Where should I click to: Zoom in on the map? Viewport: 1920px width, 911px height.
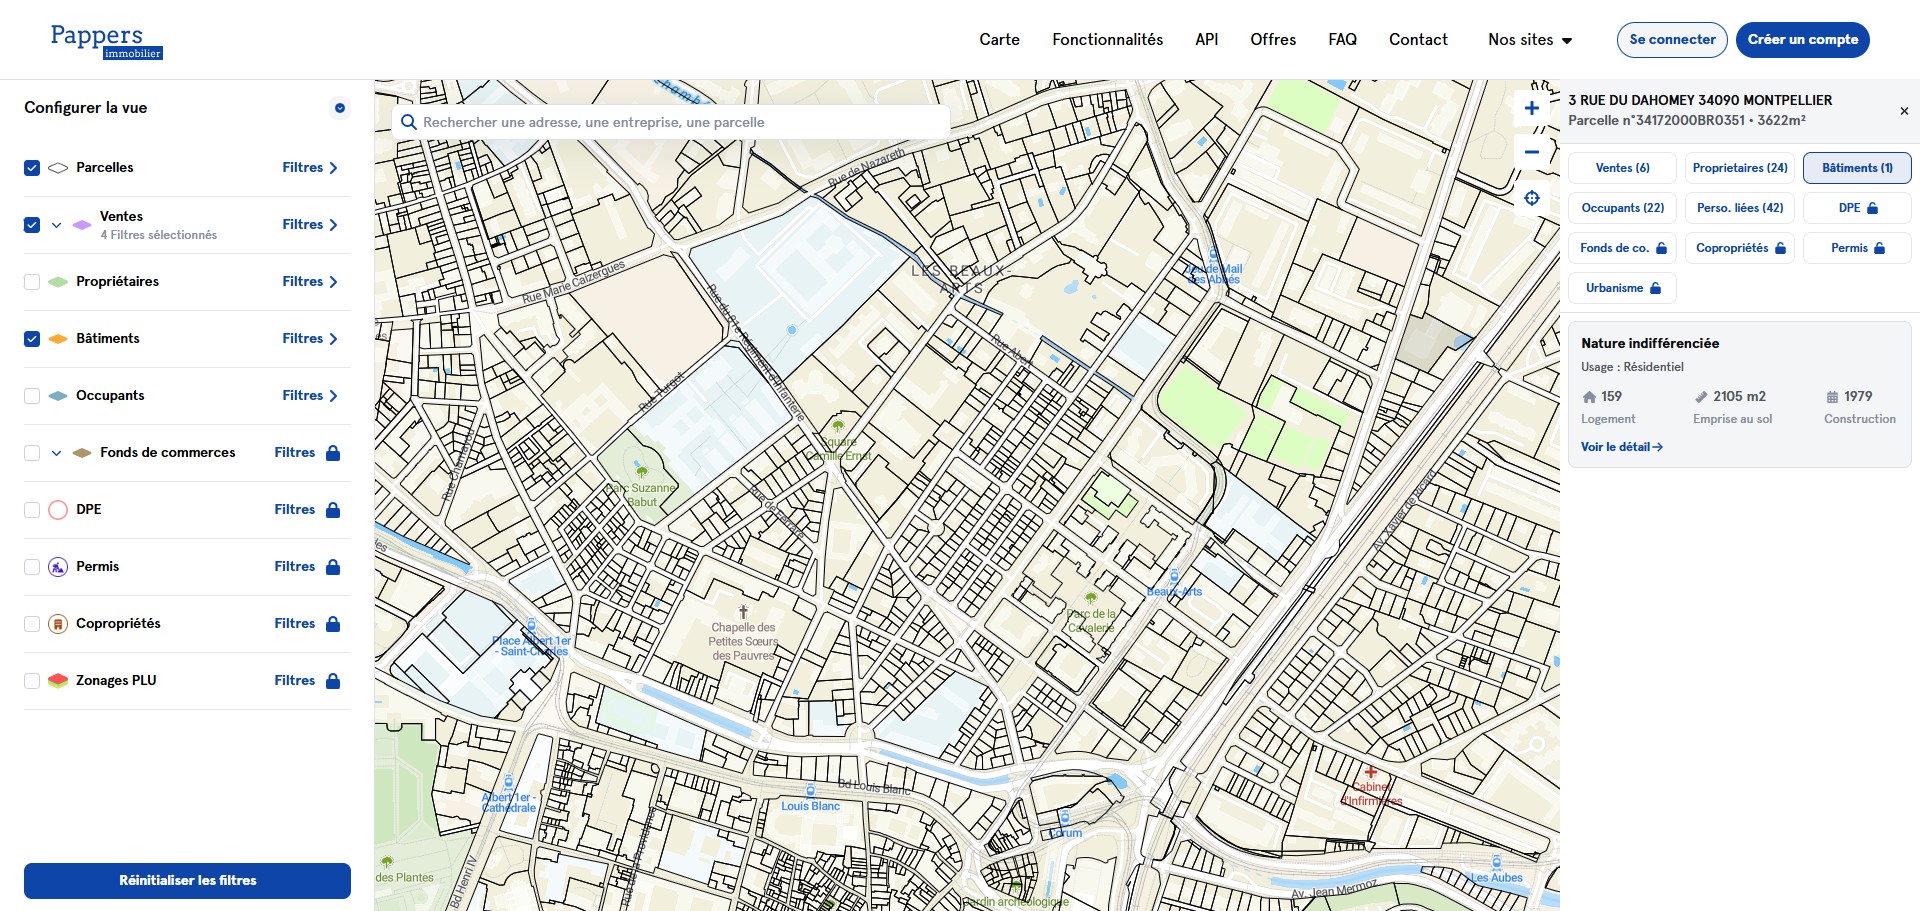(1531, 108)
